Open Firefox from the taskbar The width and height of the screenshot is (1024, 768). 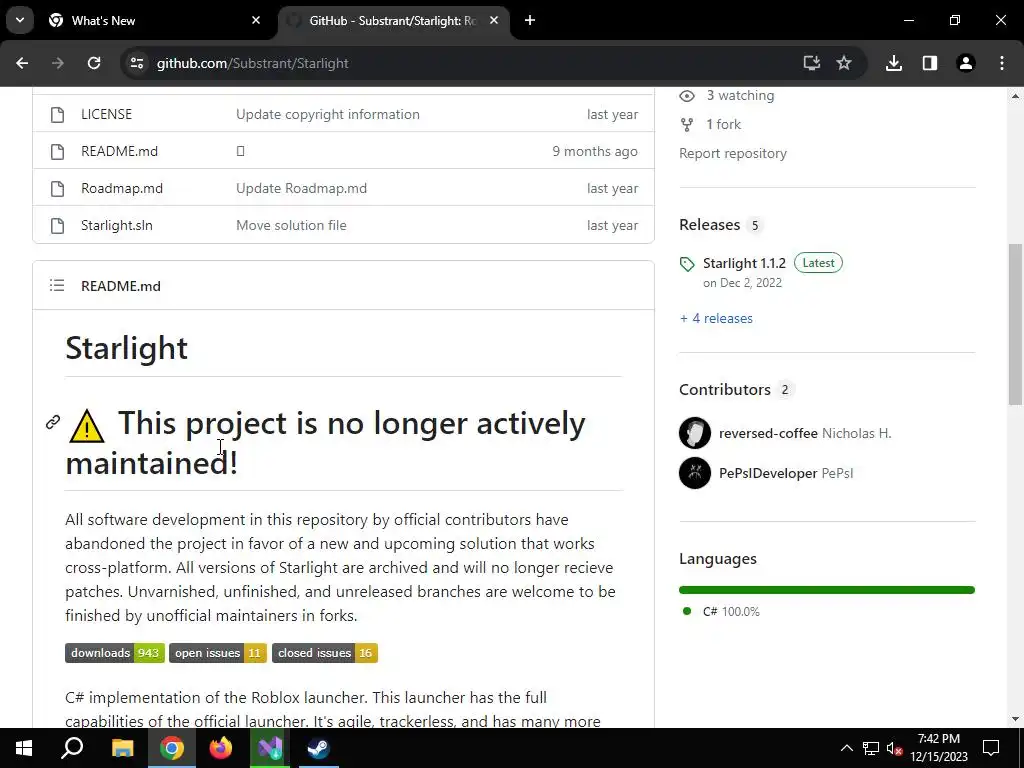coord(221,748)
